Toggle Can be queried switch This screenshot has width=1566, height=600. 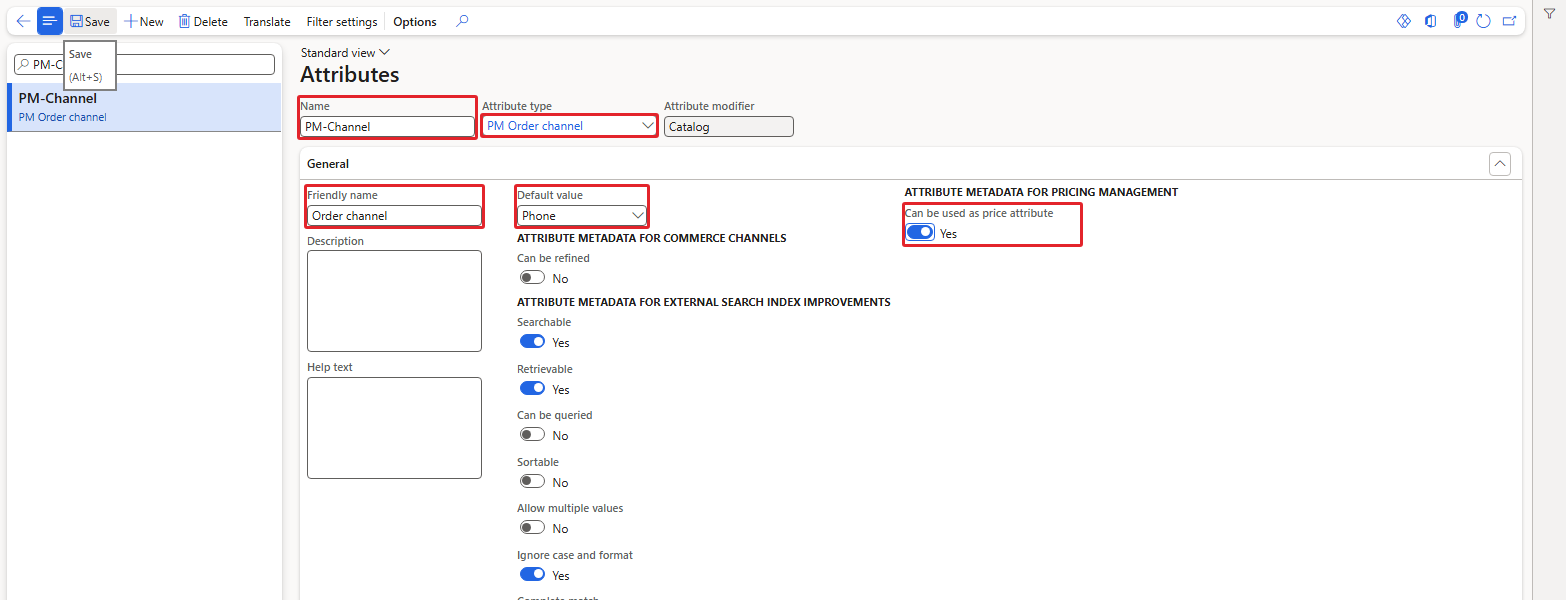532,435
